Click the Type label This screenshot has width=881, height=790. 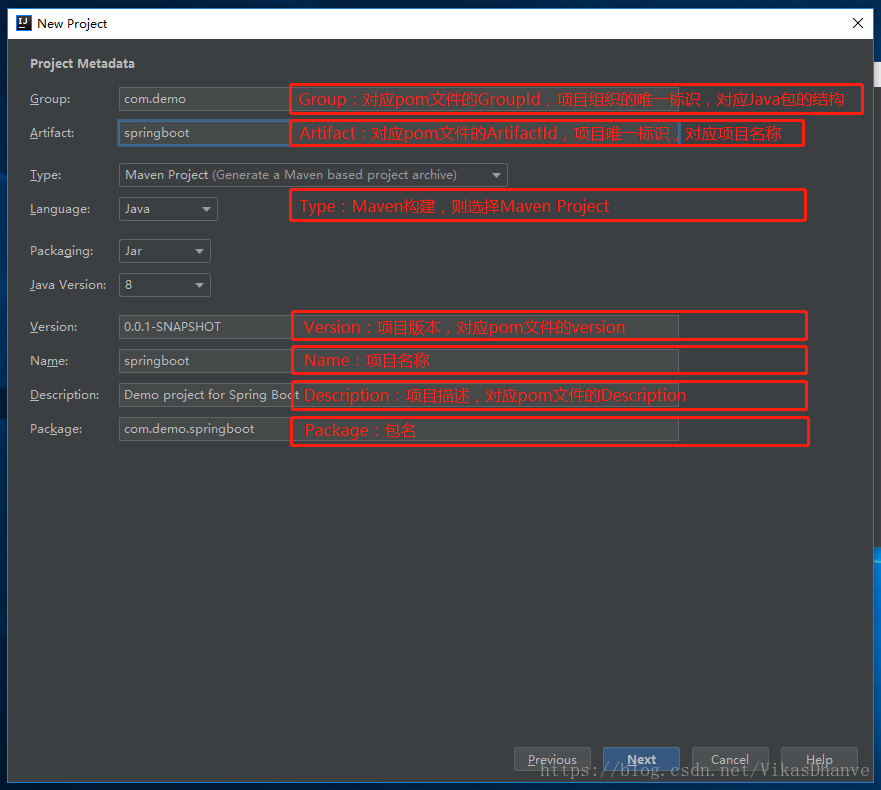coord(46,175)
